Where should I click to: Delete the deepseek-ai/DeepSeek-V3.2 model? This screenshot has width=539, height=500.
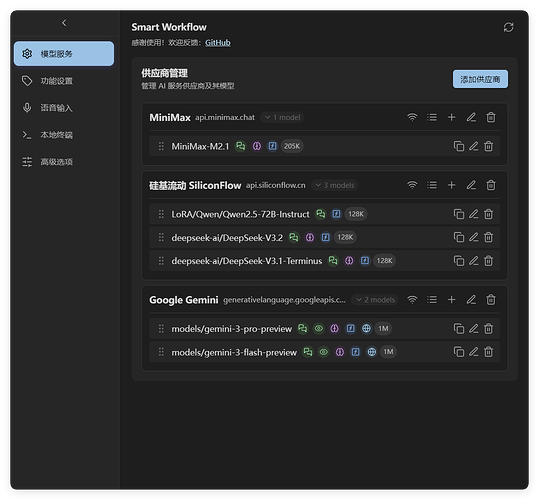pos(488,237)
